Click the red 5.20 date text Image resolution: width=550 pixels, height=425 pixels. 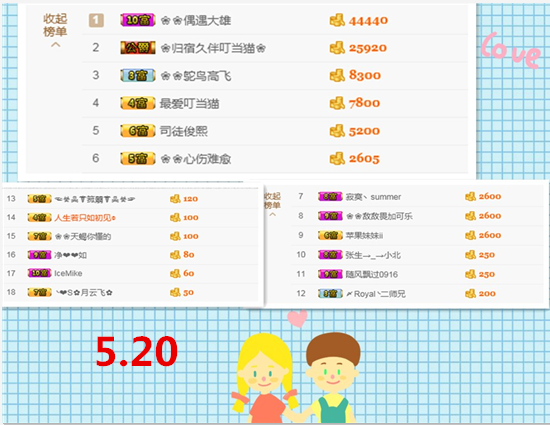pos(137,351)
